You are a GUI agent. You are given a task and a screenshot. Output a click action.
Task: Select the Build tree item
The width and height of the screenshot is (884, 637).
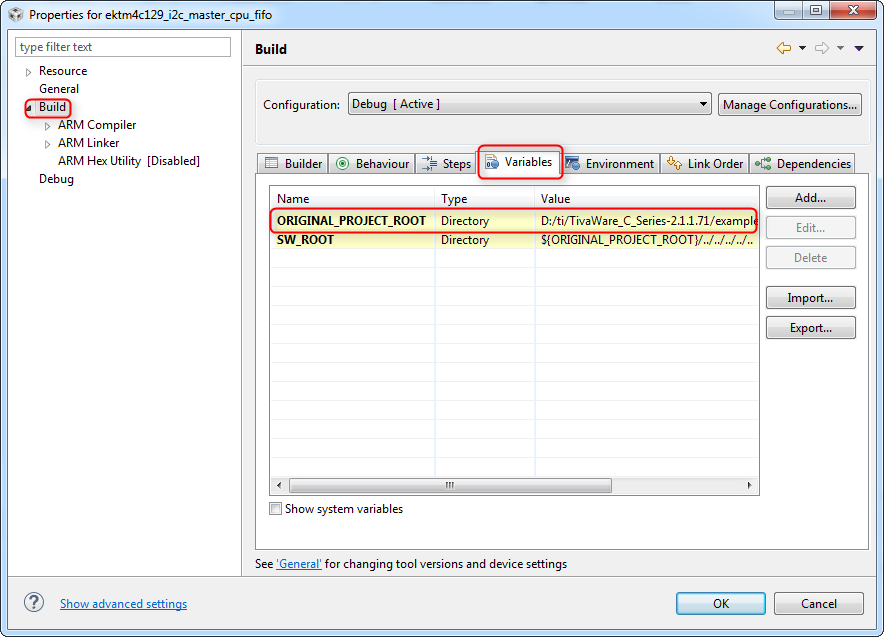[x=52, y=107]
